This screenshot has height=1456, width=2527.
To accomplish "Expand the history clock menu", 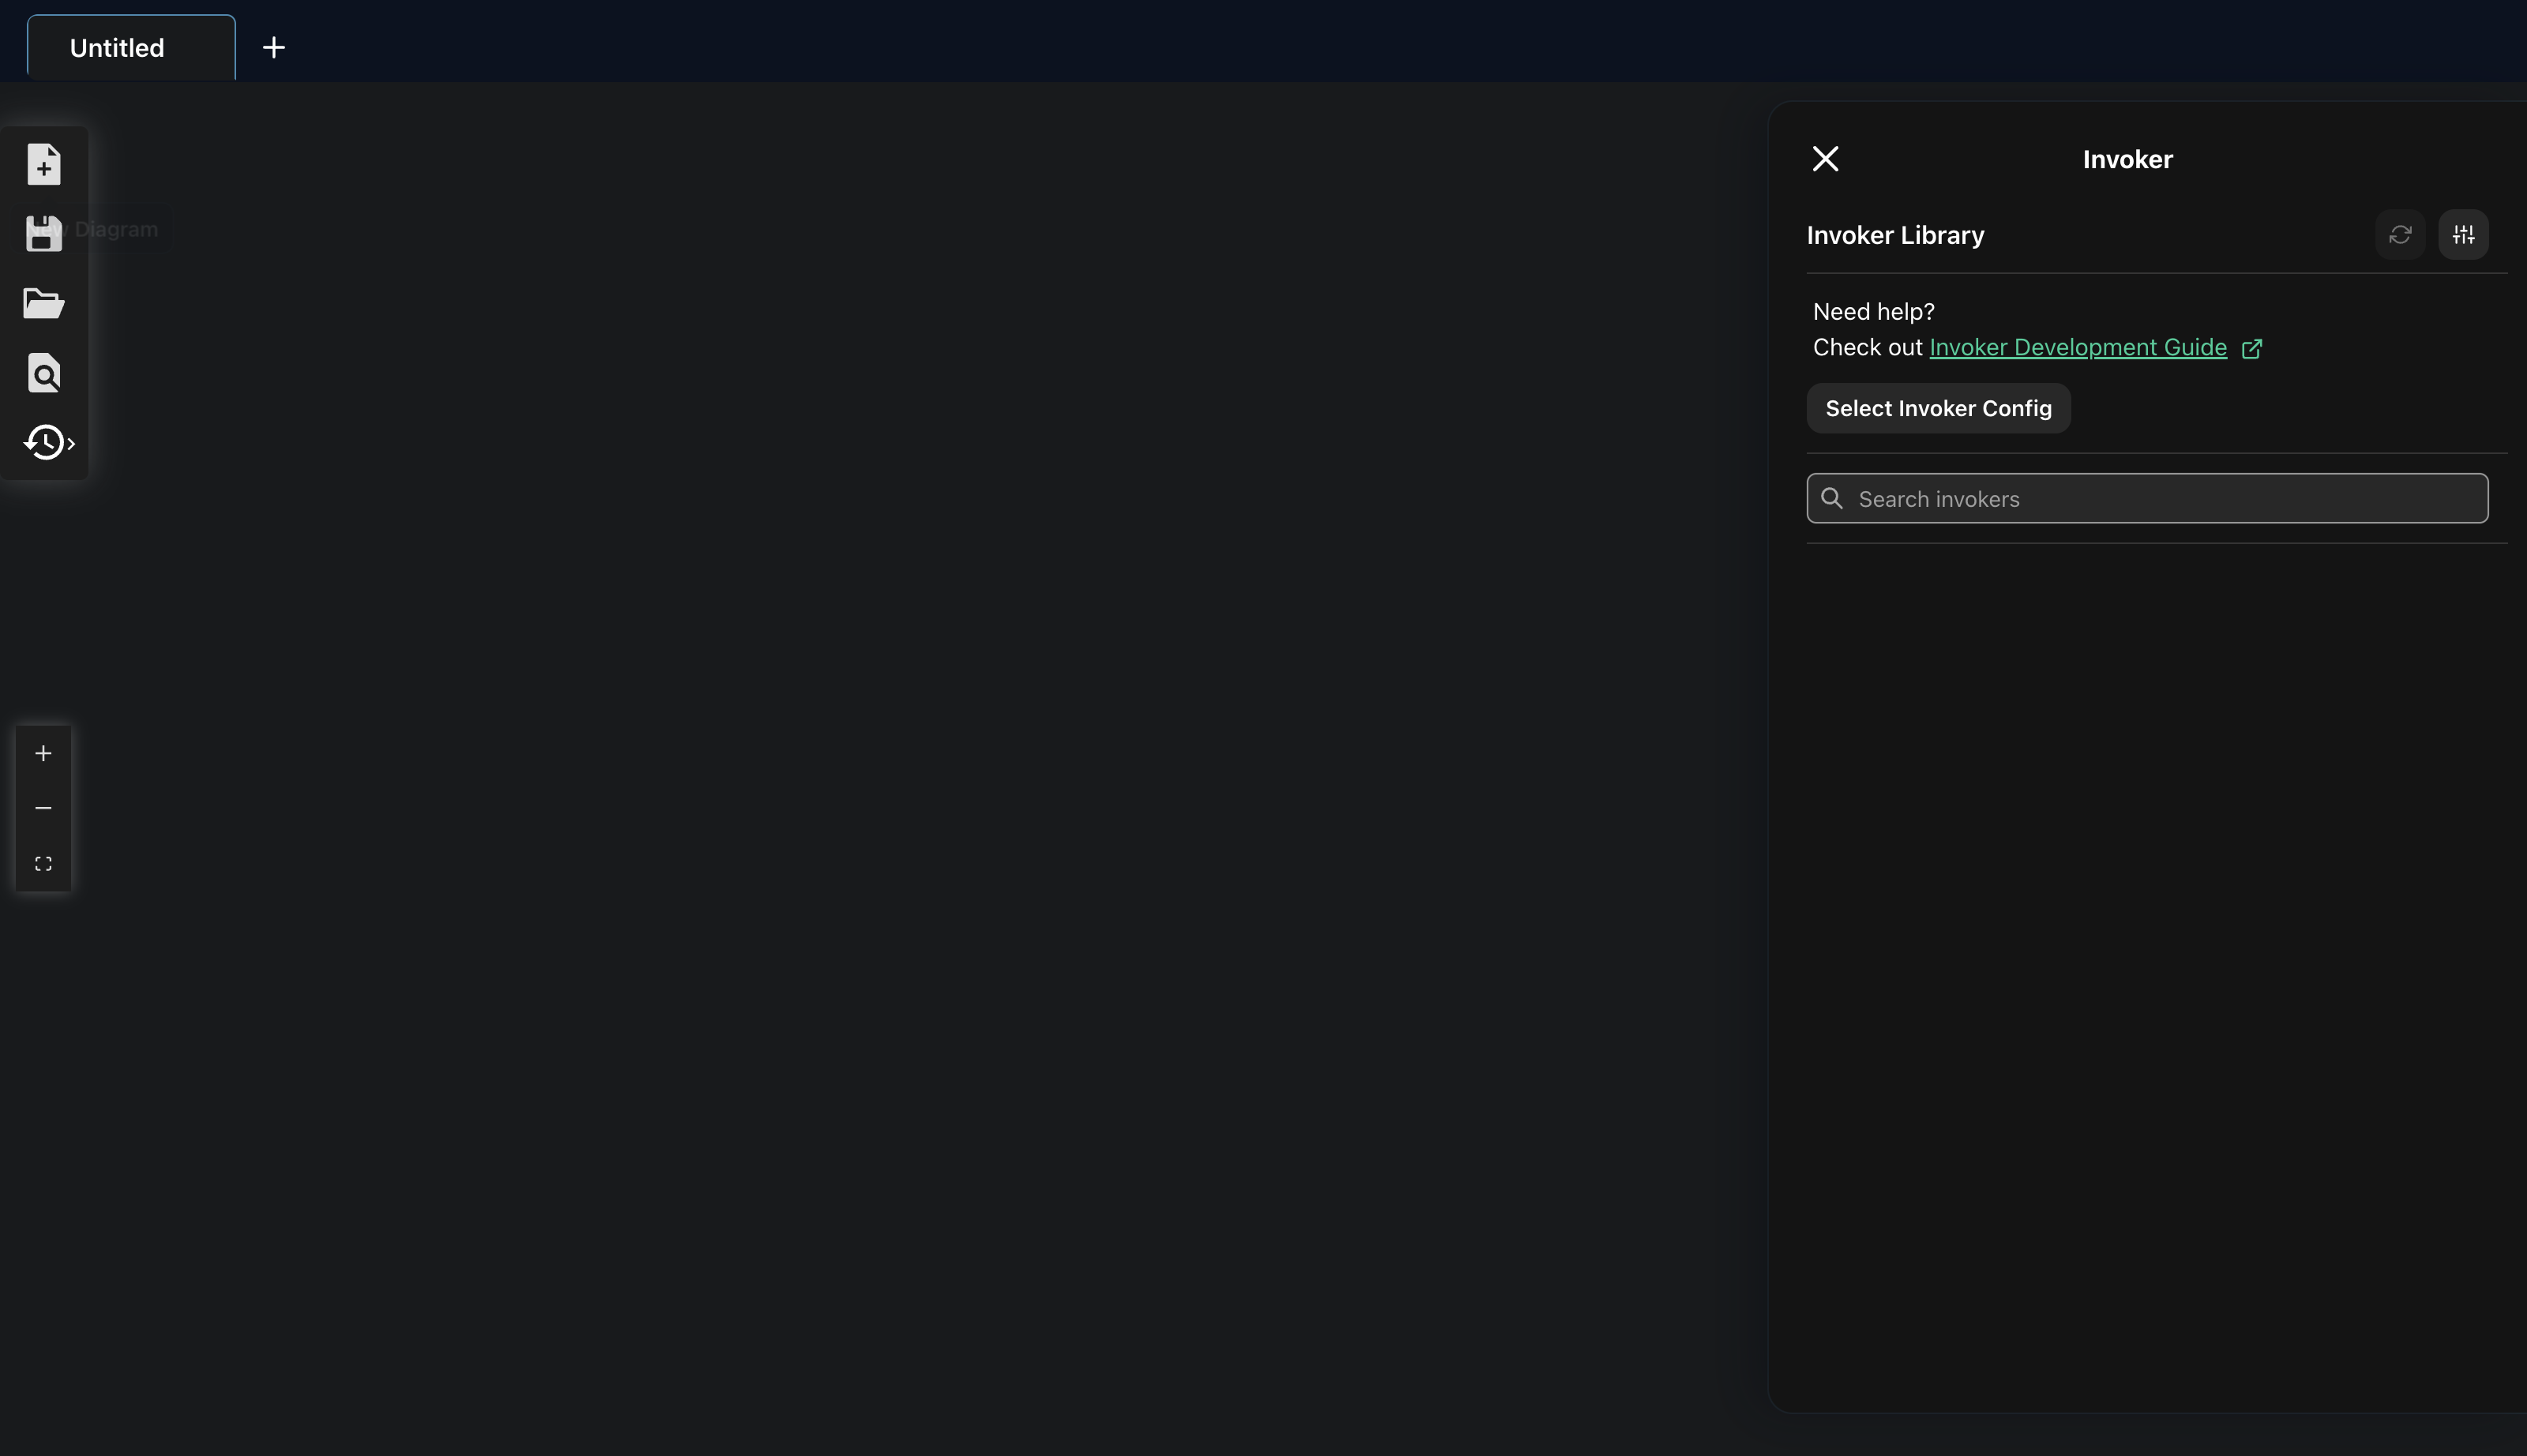I will [48, 442].
